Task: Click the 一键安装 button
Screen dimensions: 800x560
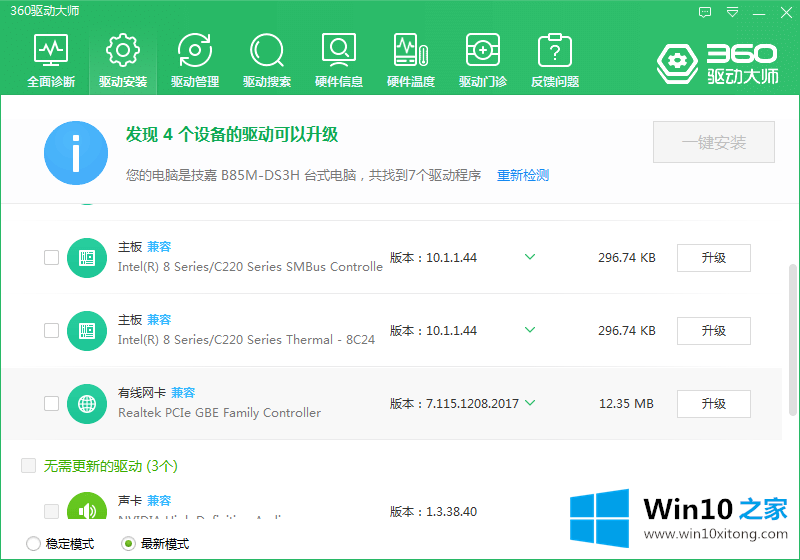Action: (714, 142)
